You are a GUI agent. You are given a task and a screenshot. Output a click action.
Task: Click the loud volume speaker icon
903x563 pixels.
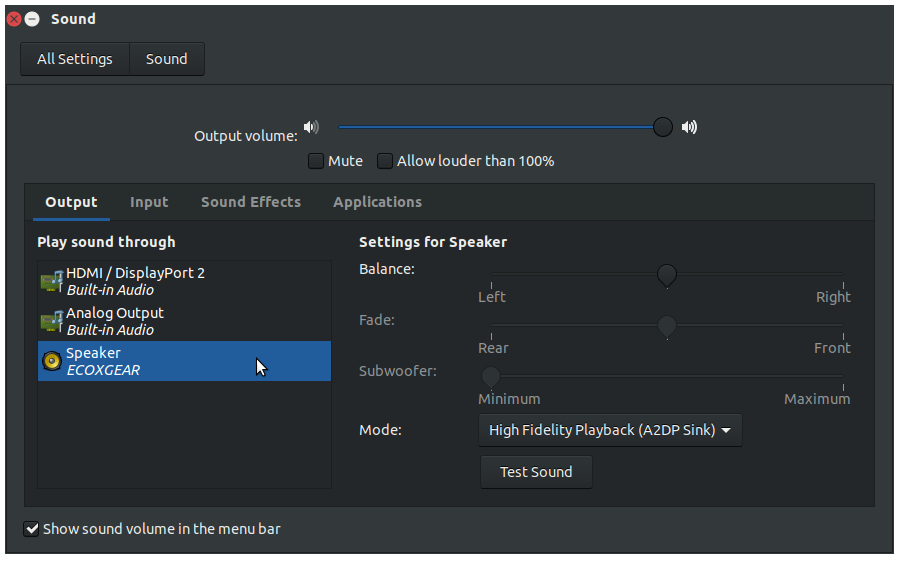point(689,127)
